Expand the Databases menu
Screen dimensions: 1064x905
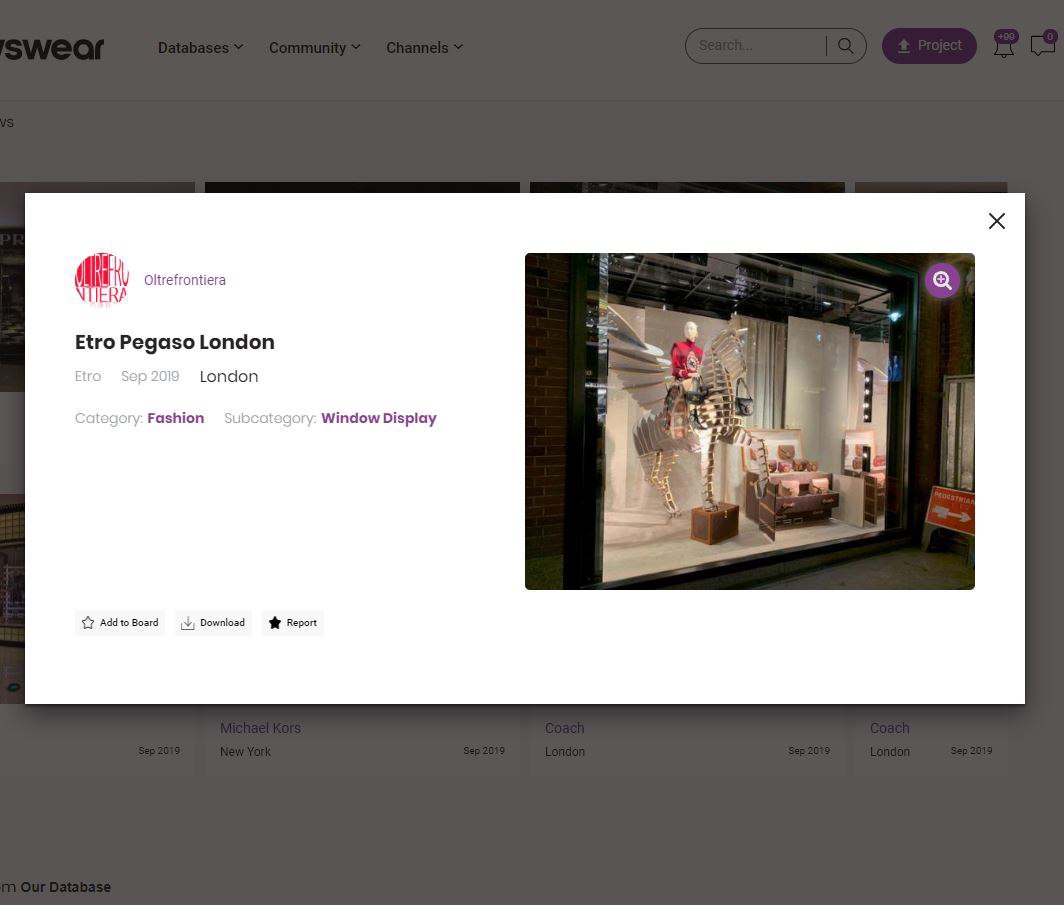click(x=201, y=47)
